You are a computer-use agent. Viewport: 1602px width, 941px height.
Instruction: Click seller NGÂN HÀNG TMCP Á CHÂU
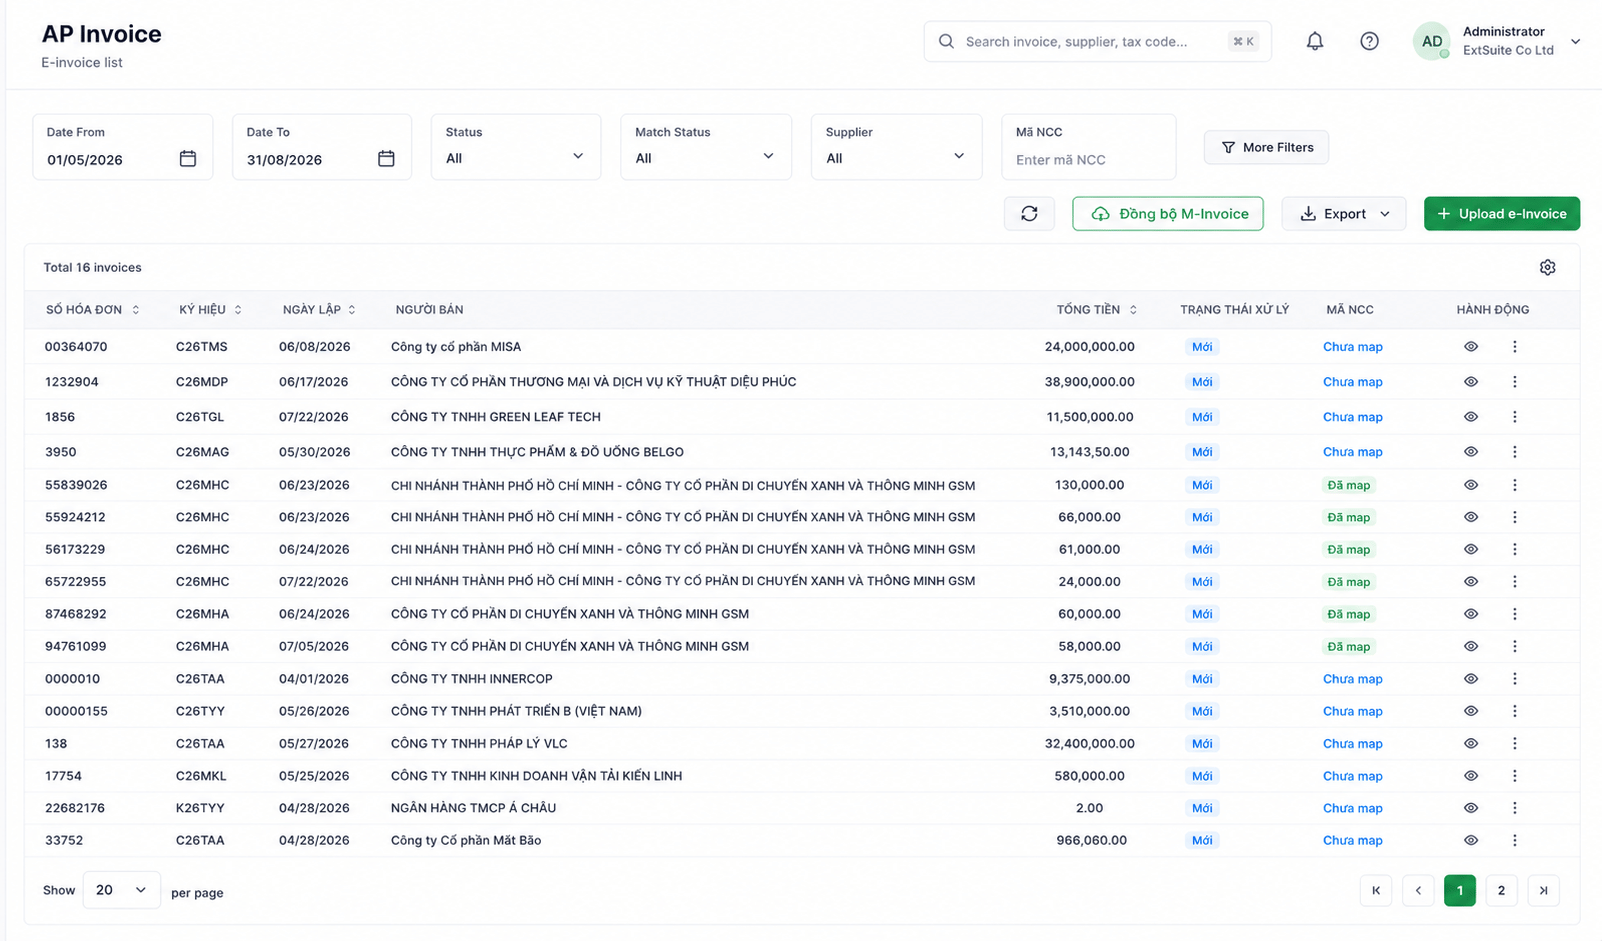(473, 808)
